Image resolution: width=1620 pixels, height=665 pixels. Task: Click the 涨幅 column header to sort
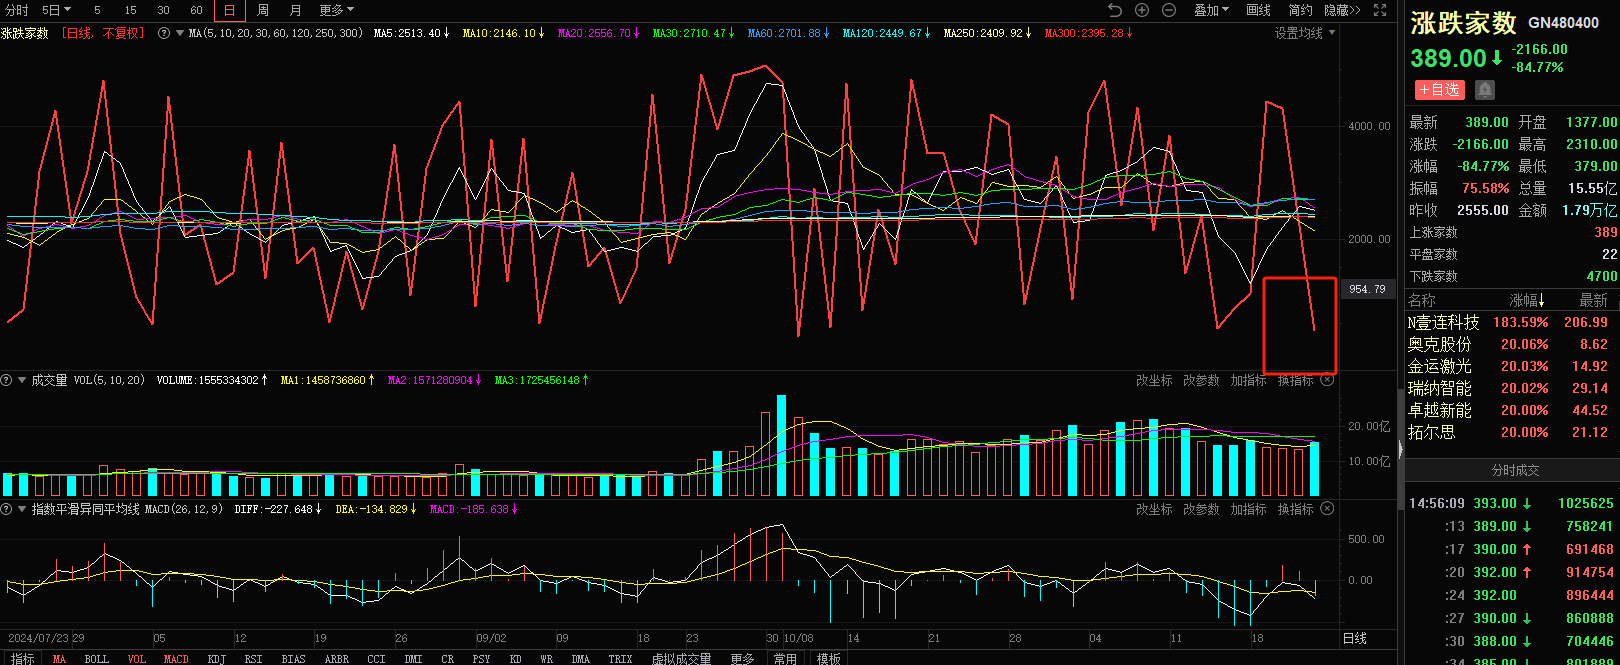tap(1526, 300)
